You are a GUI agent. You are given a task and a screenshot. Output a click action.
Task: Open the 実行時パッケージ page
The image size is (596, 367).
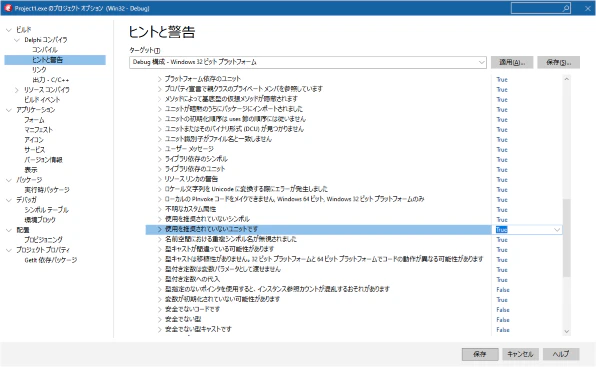point(47,190)
